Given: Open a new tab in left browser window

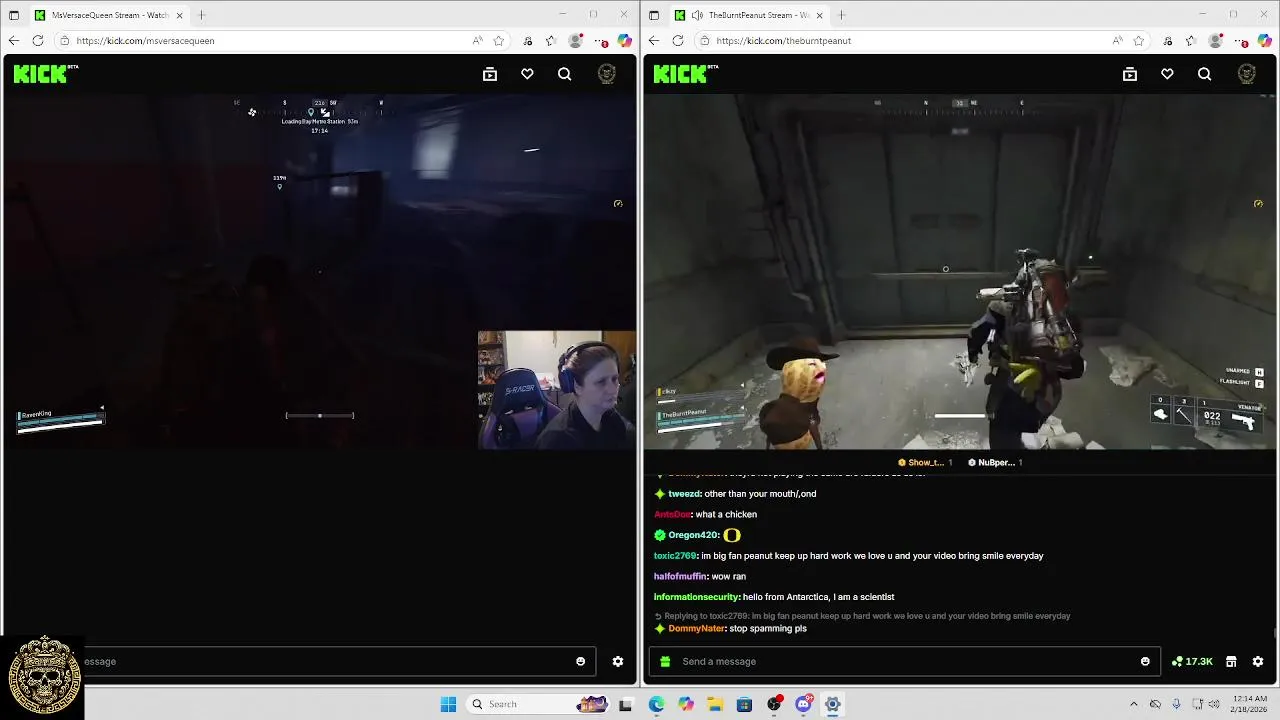Looking at the screenshot, I should [201, 15].
